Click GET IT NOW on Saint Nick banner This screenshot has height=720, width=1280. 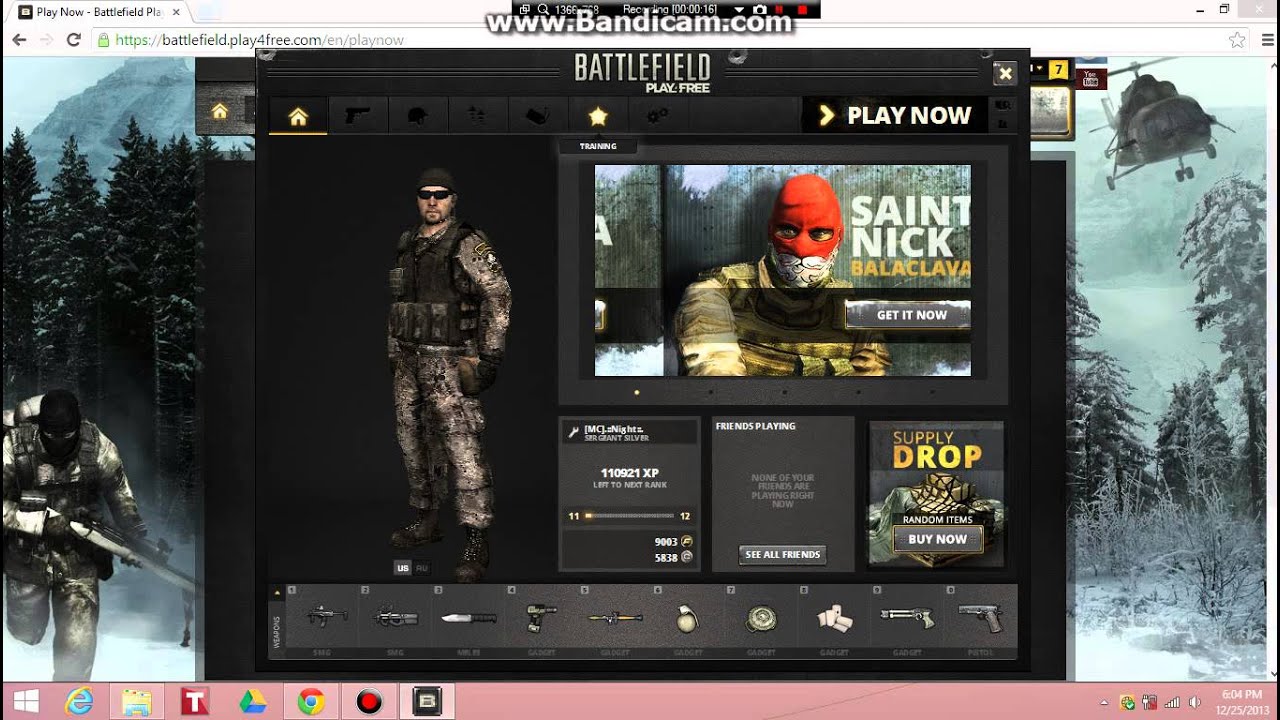point(910,315)
